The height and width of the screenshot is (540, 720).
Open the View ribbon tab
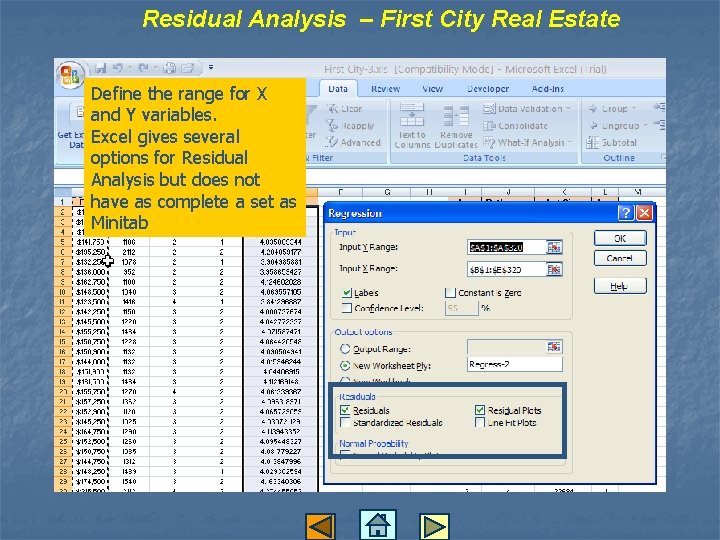tap(432, 89)
